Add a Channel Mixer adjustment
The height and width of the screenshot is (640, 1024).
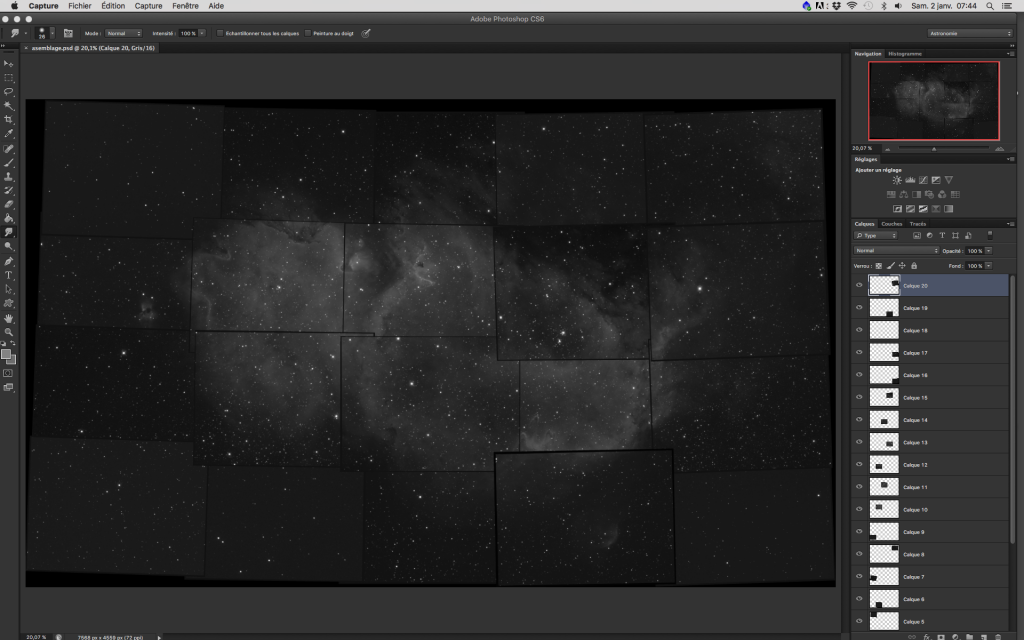click(x=942, y=195)
